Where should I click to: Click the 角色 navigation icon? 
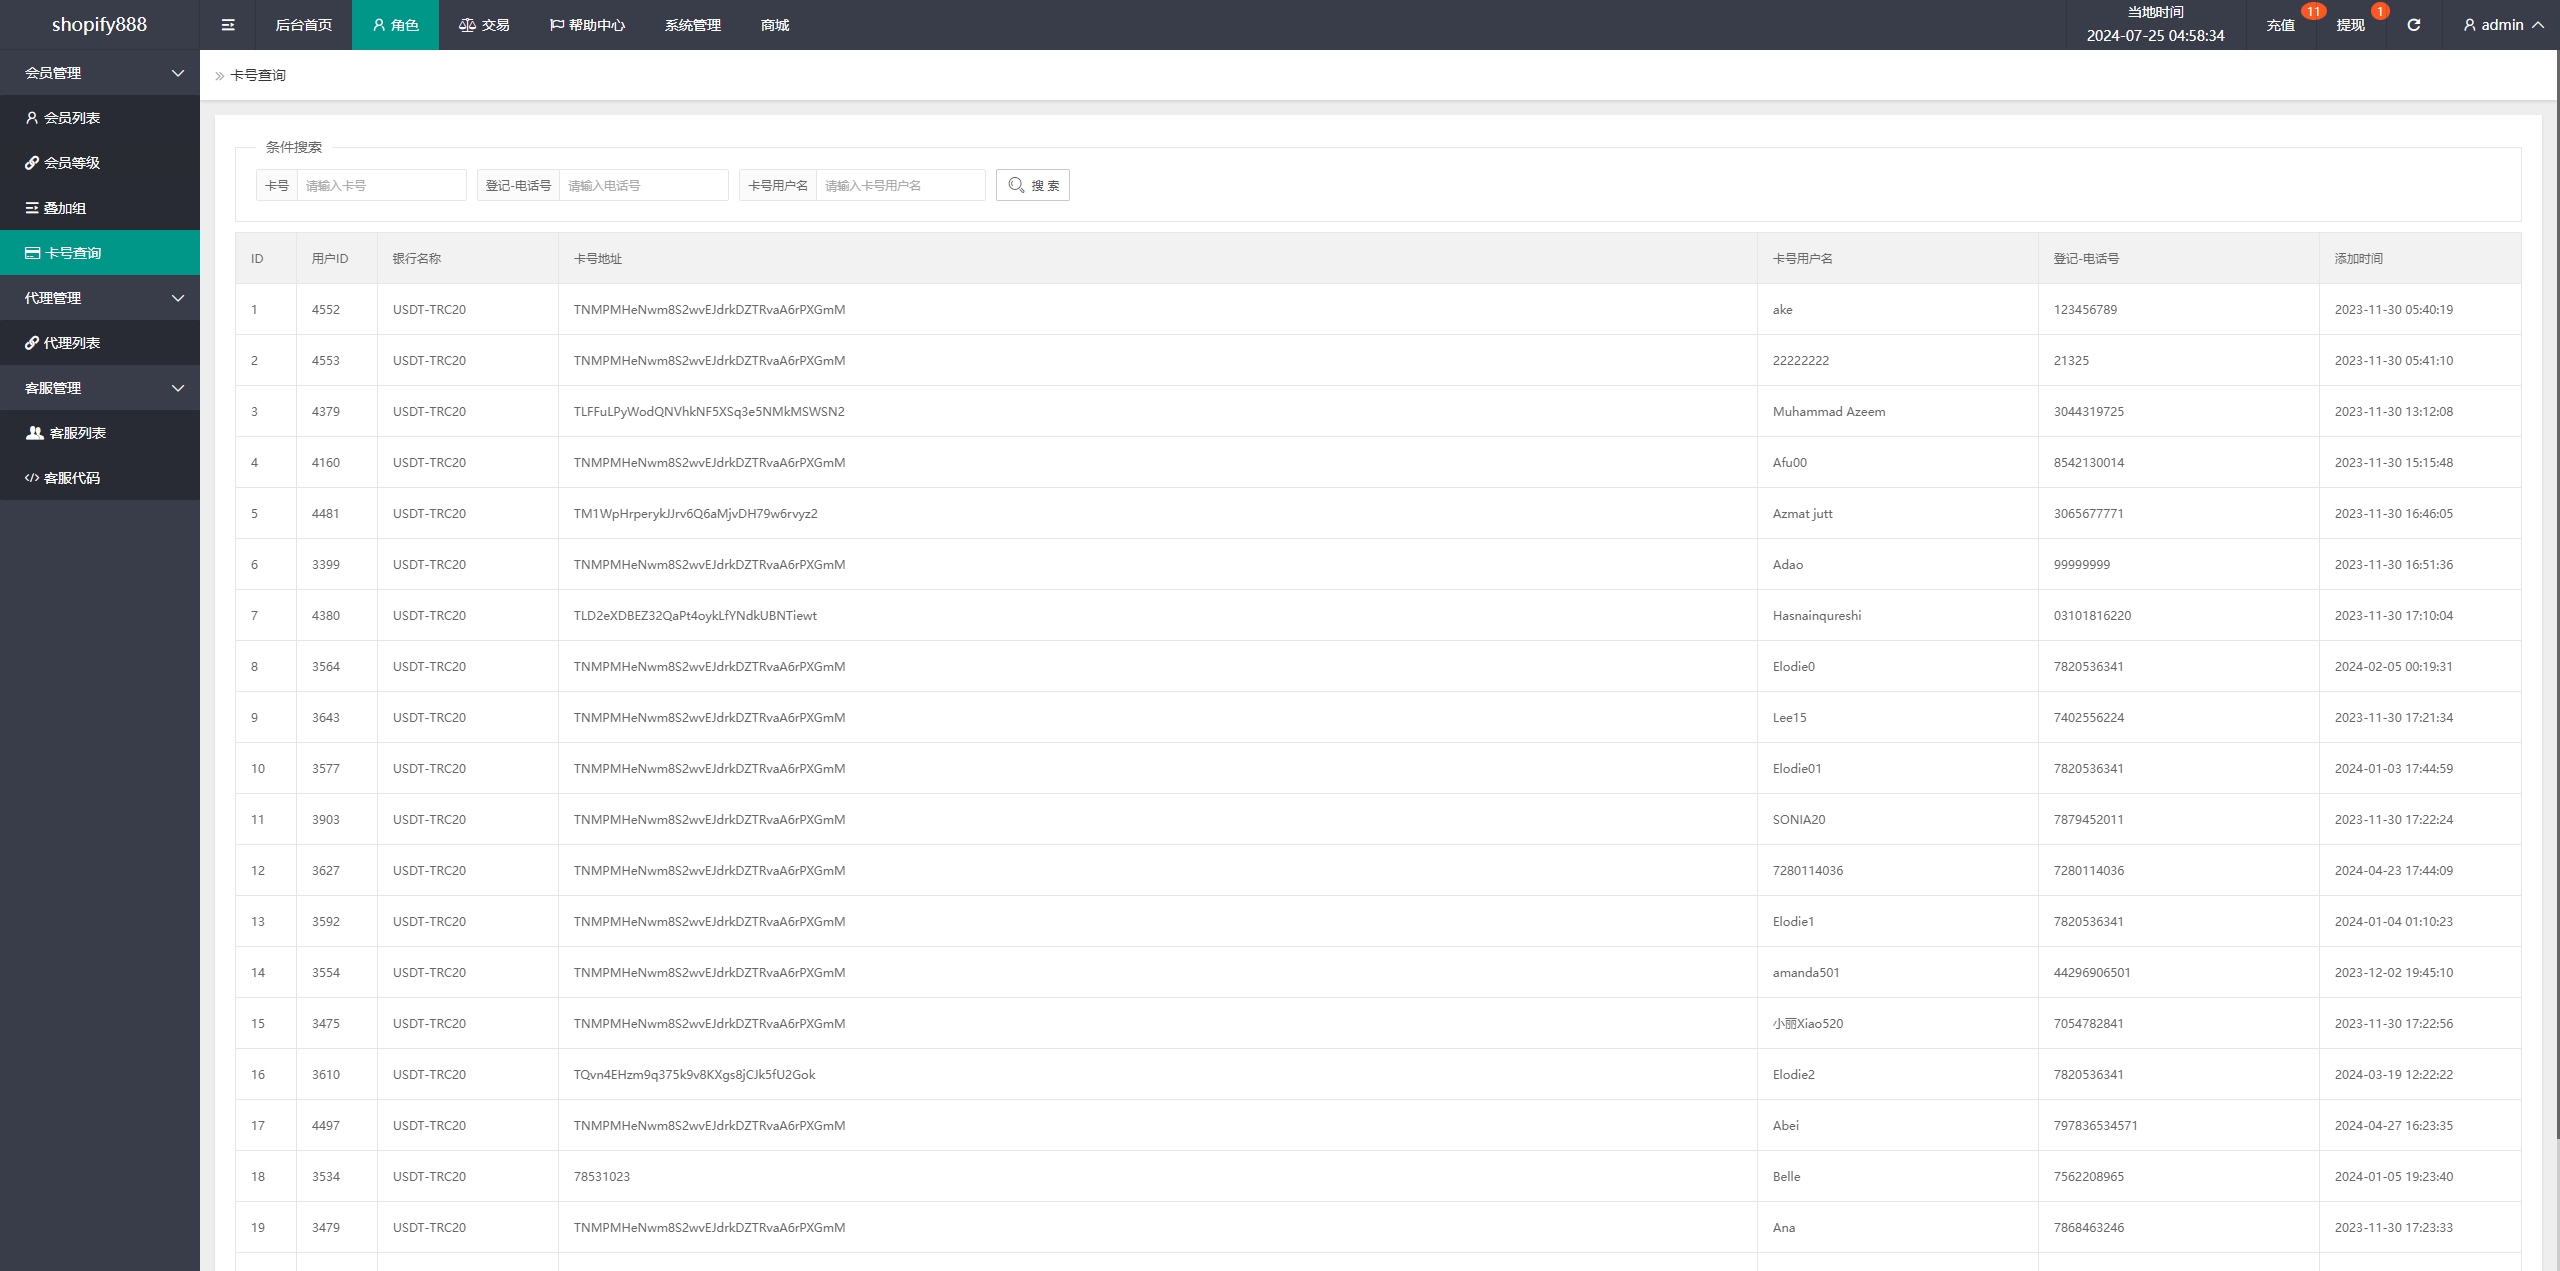coord(379,25)
